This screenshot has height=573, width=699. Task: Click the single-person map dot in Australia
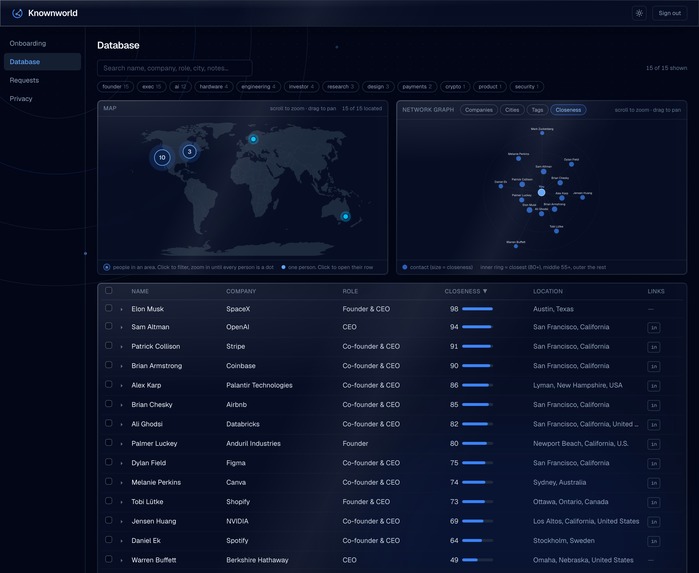[x=345, y=217]
